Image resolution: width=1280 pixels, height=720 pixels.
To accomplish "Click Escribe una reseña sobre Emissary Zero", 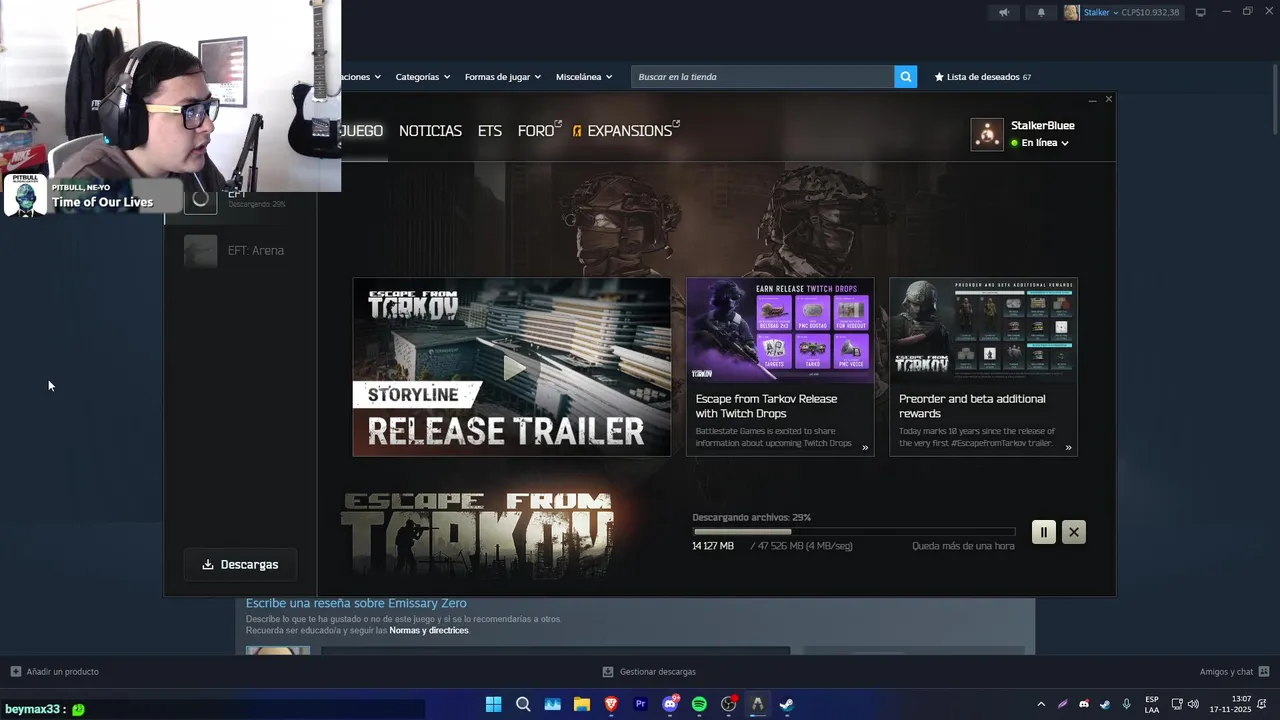I will [356, 603].
